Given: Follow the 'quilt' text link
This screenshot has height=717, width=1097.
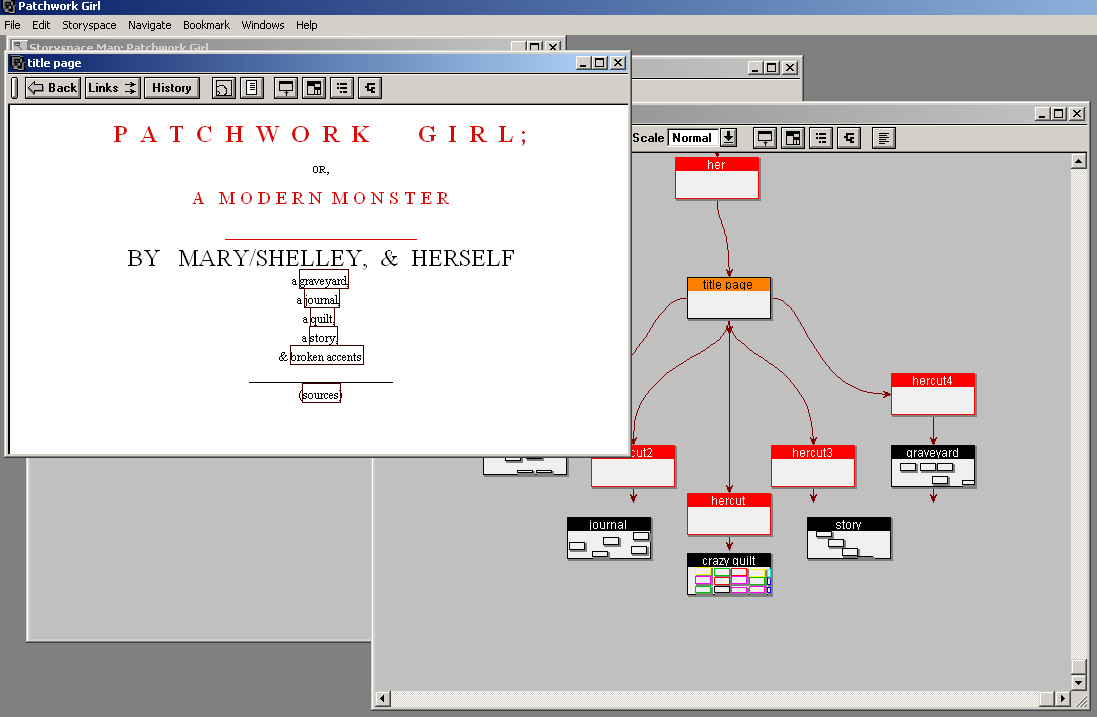Looking at the screenshot, I should (322, 318).
